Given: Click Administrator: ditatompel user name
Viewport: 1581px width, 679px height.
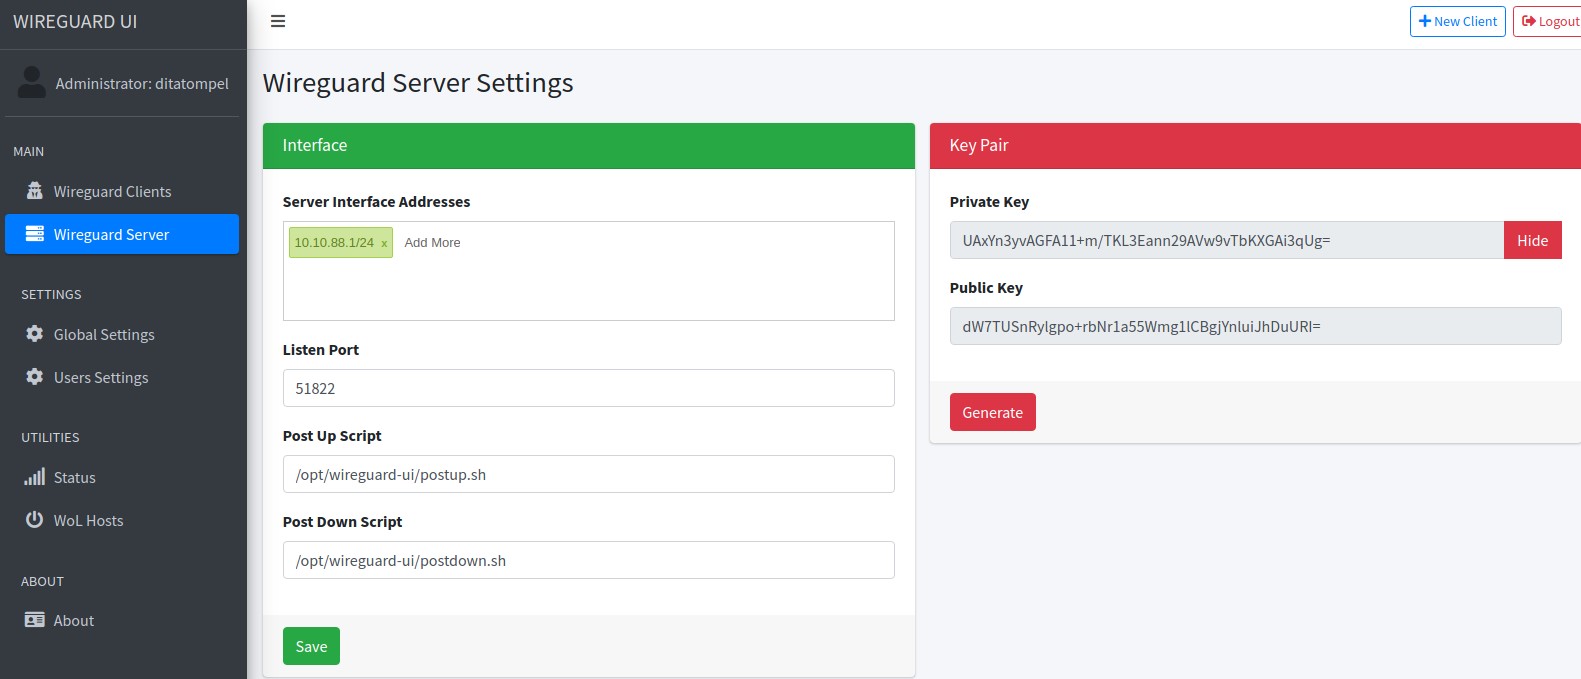Looking at the screenshot, I should tap(142, 83).
